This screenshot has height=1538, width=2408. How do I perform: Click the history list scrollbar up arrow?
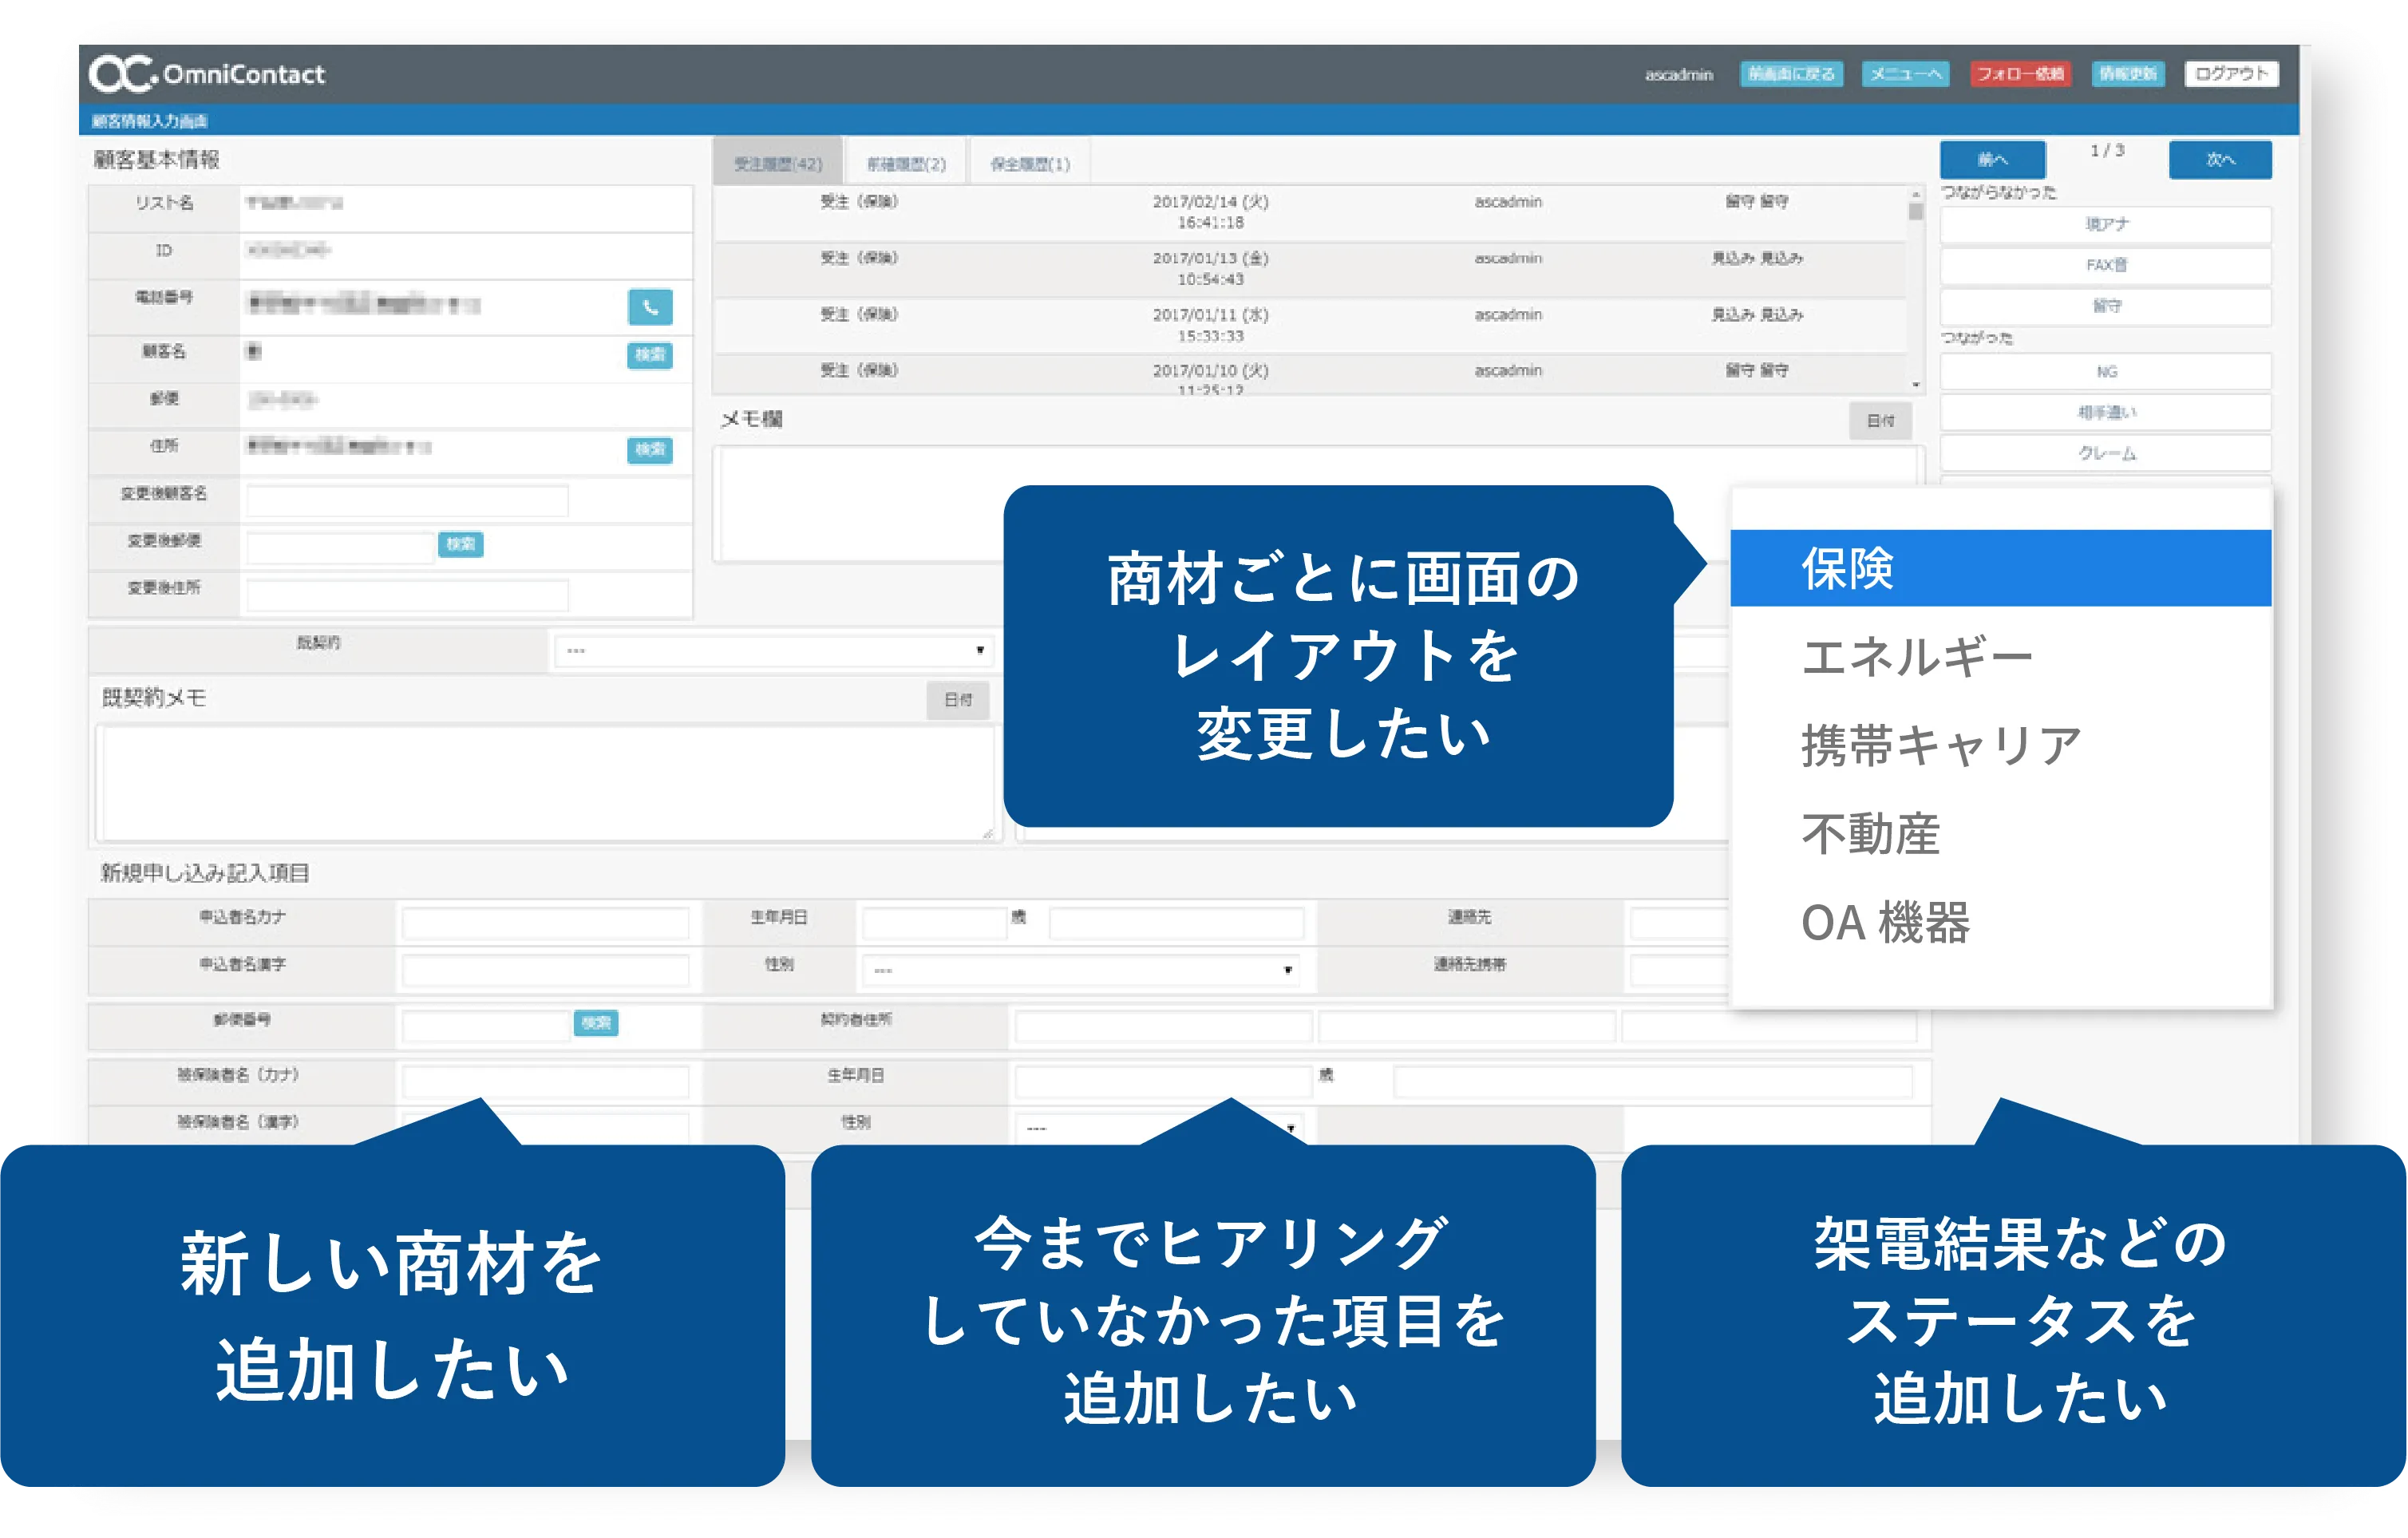1916,195
